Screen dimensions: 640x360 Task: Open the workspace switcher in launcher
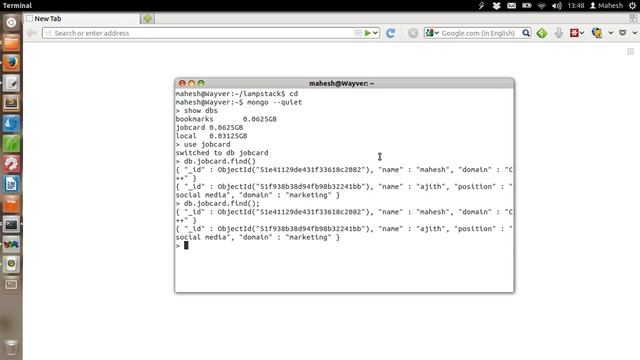pyautogui.click(x=11, y=284)
